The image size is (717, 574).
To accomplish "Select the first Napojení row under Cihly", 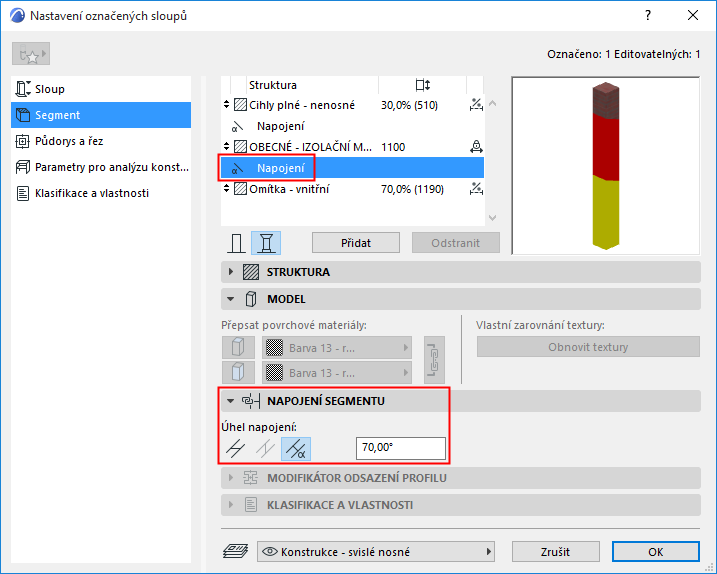I will 352,126.
